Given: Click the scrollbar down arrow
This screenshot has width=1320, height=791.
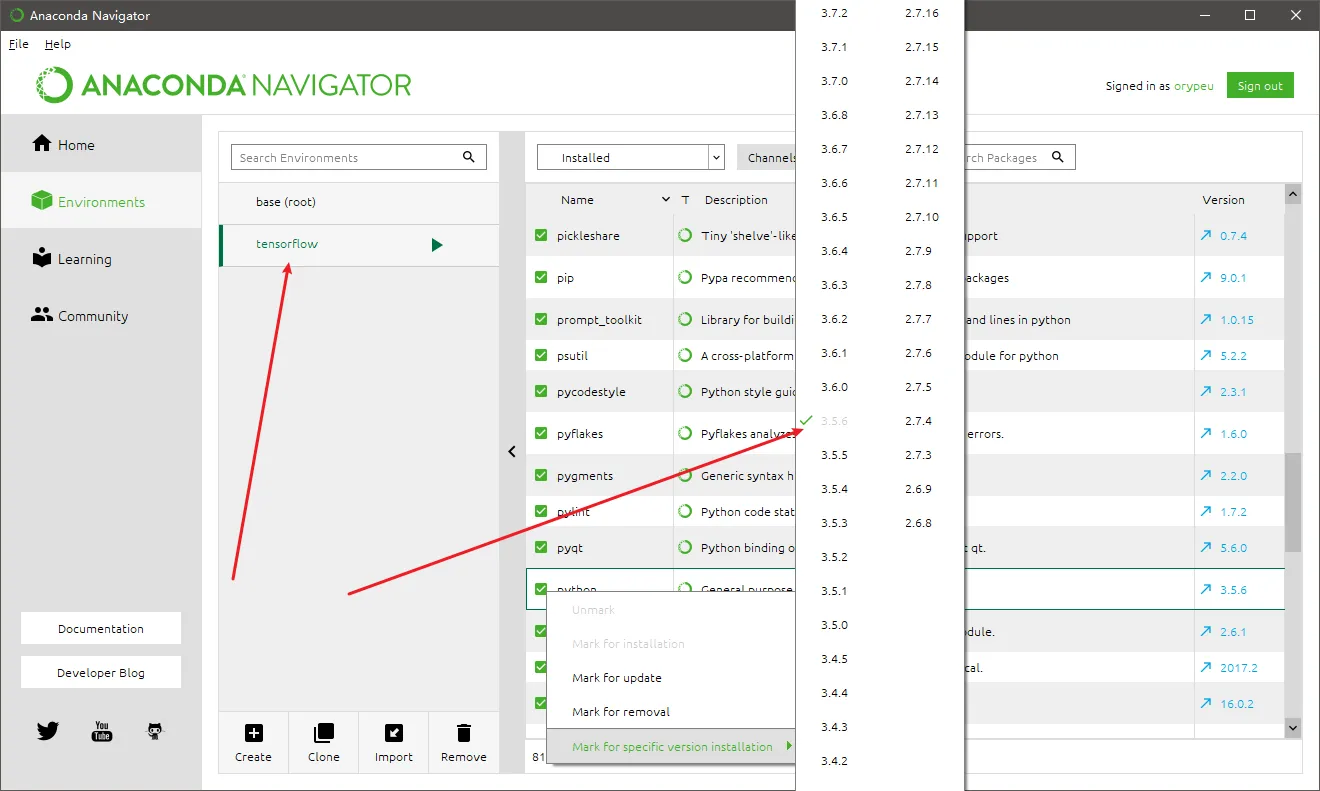Looking at the screenshot, I should (1293, 728).
